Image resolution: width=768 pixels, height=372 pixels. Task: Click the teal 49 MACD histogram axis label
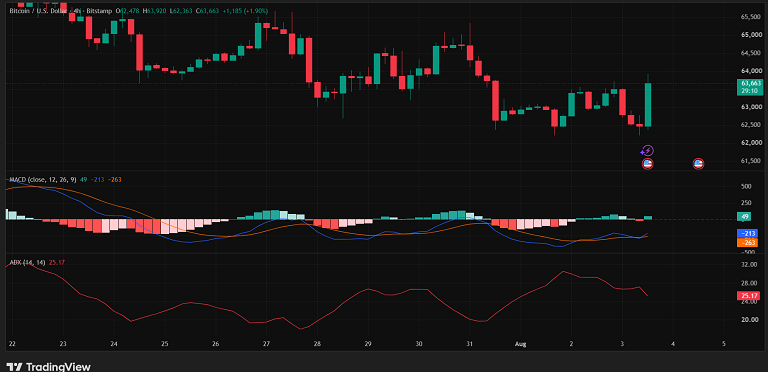(x=745, y=216)
